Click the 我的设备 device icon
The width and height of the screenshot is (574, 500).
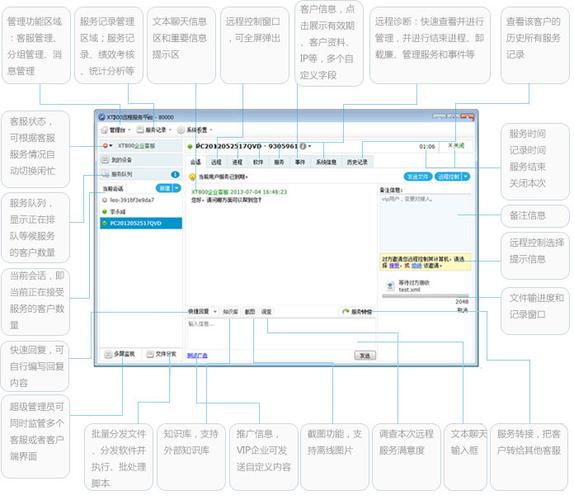[105, 160]
